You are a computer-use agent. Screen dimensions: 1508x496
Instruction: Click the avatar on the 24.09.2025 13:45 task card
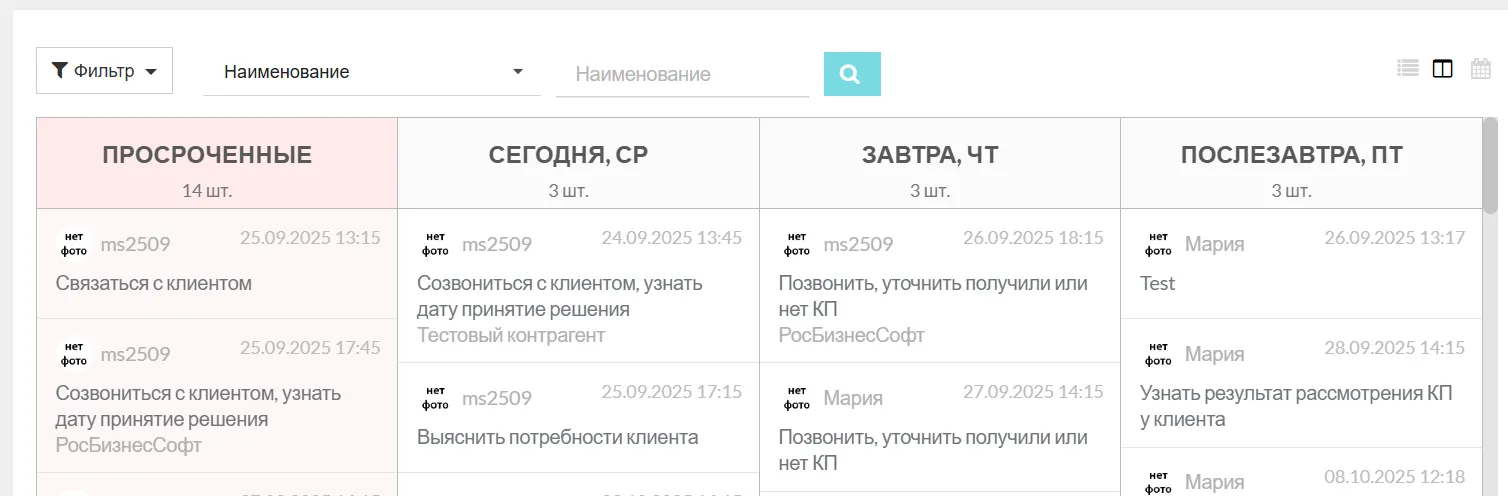point(435,244)
